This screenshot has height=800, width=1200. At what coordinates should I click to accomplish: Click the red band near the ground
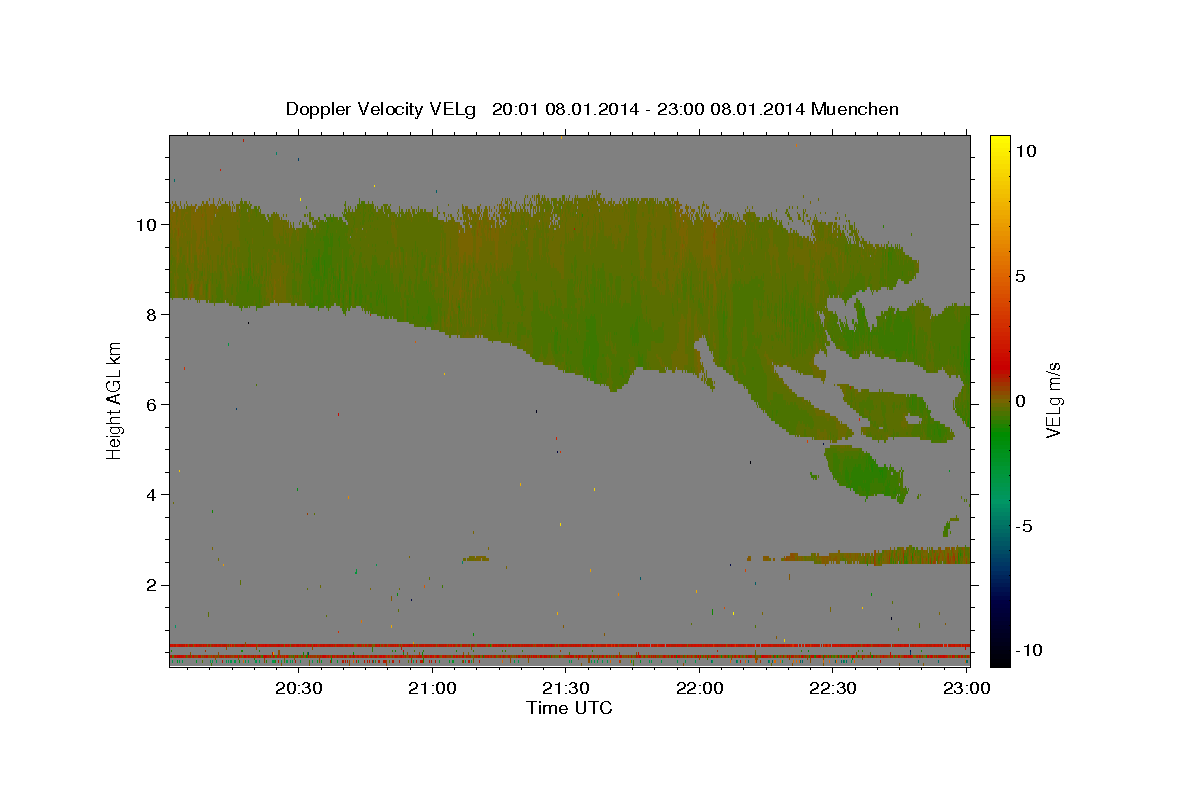tap(570, 645)
